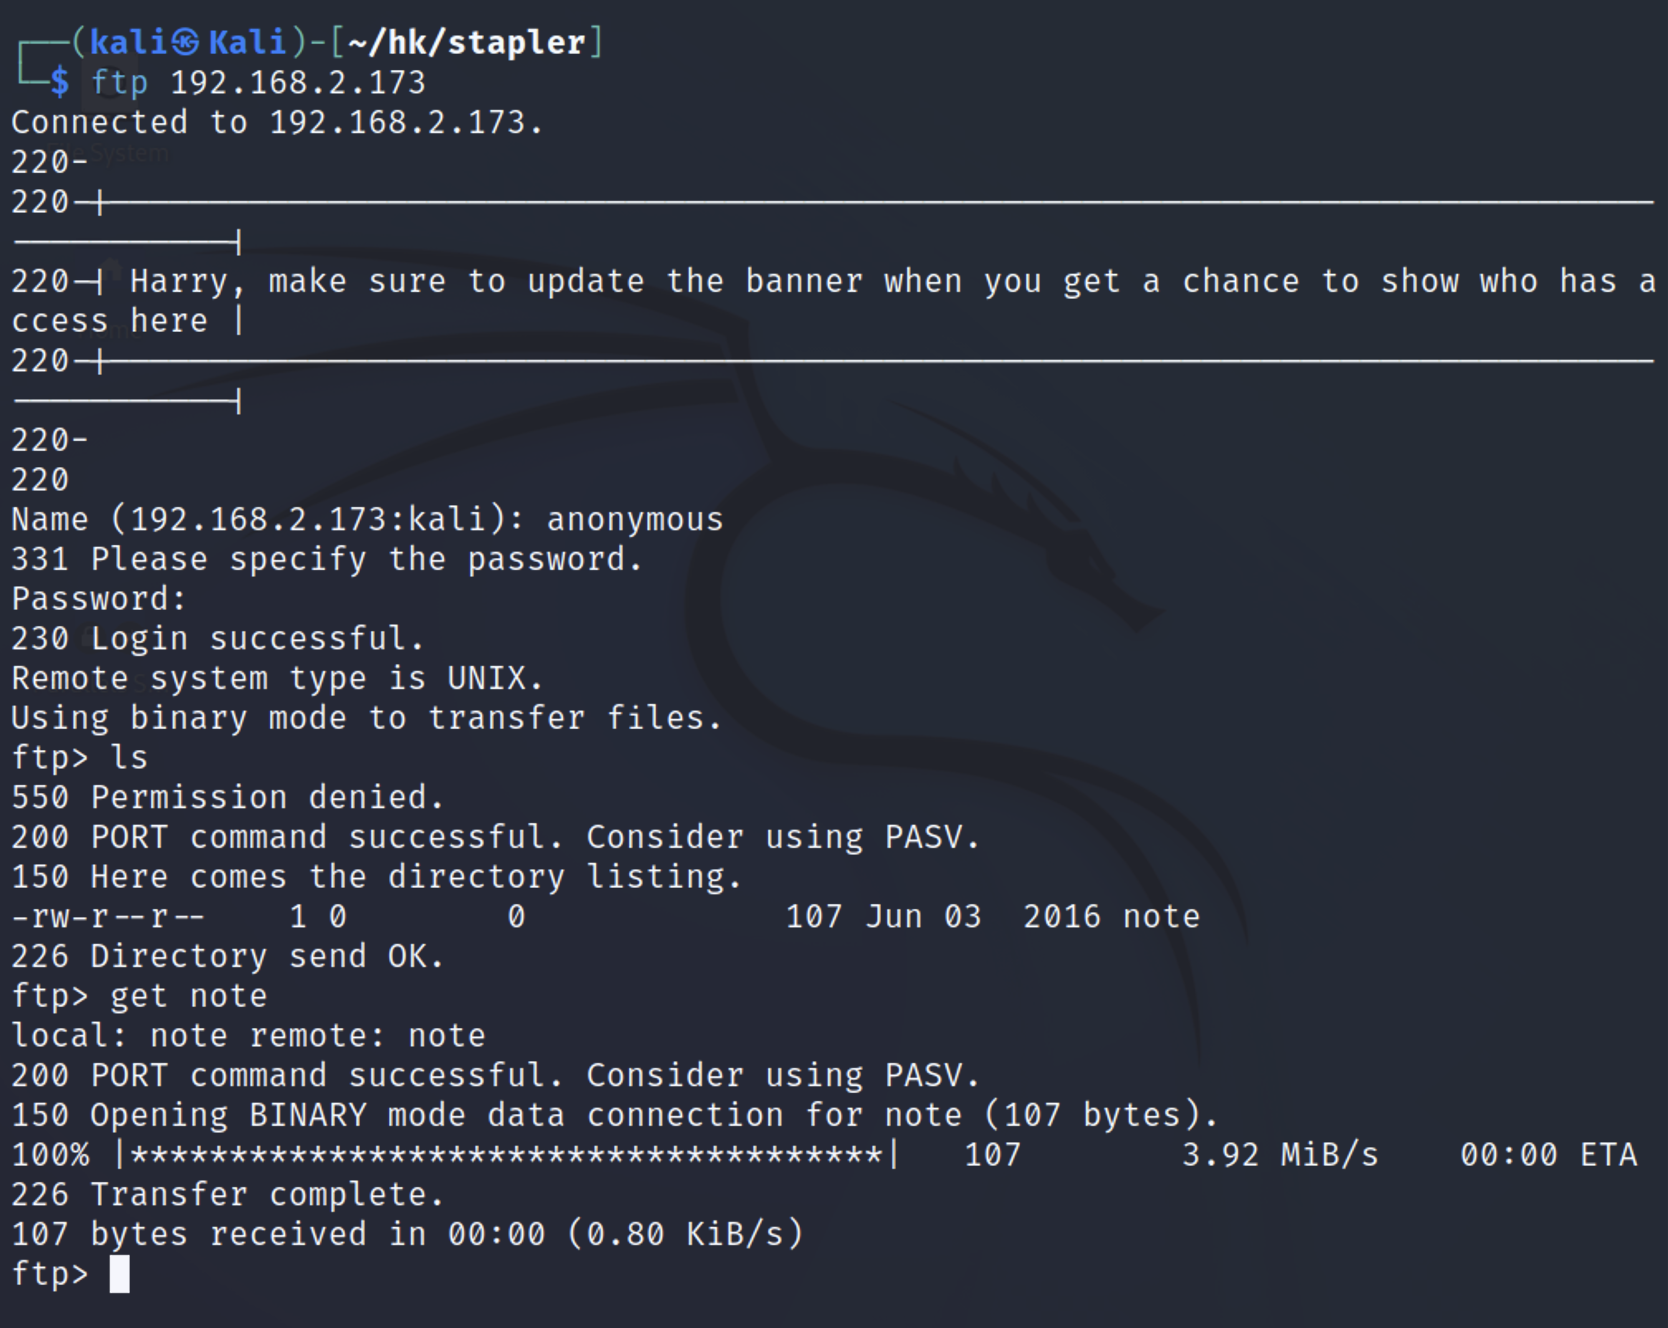This screenshot has height=1328, width=1668.
Task: Click the "Password:" prompt line
Action: click(x=98, y=598)
